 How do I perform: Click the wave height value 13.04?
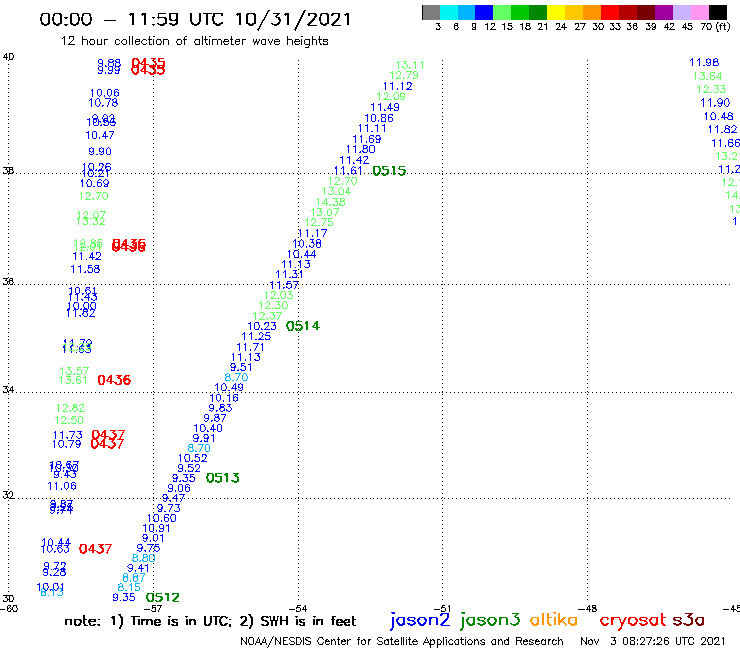click(x=336, y=191)
